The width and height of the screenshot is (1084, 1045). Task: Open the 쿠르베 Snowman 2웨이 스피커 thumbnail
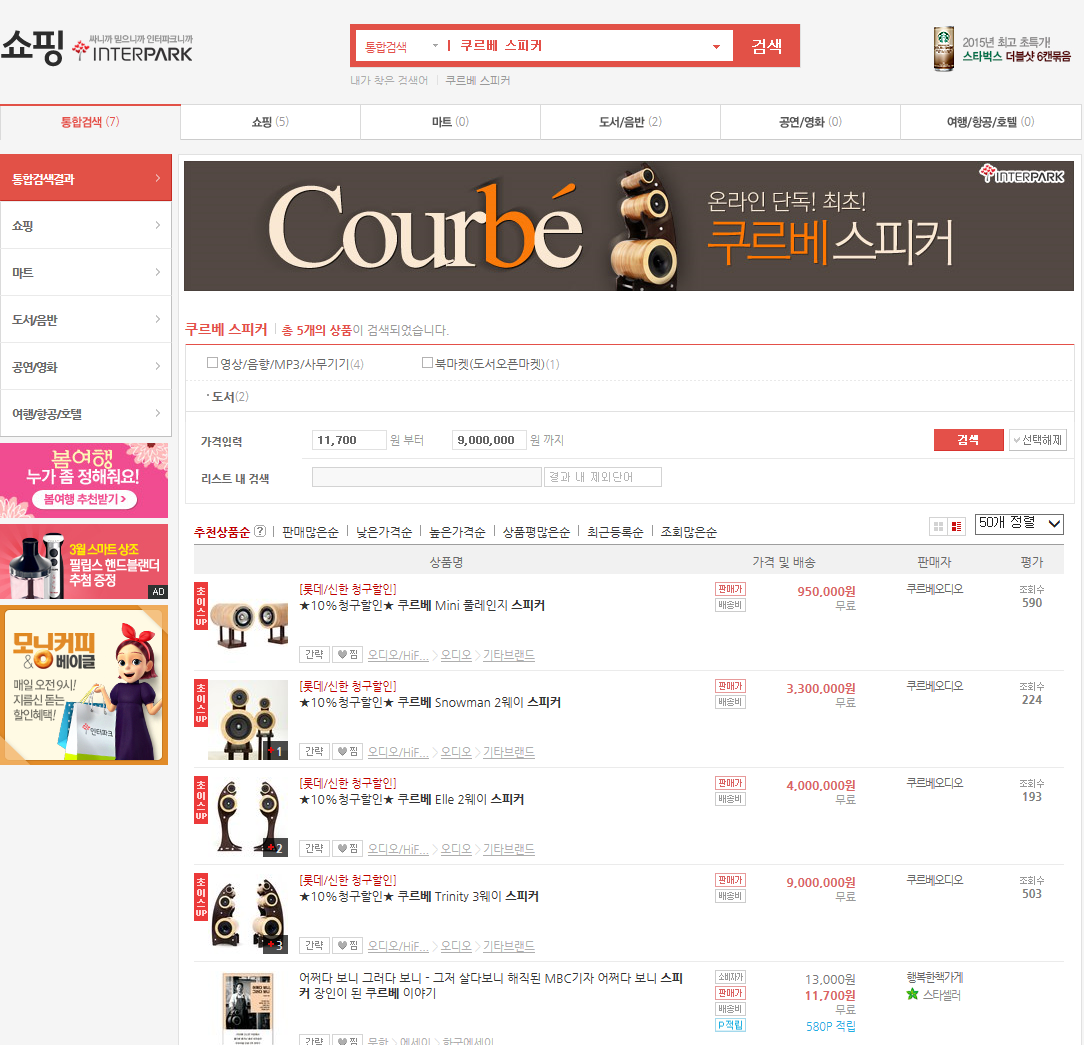tap(248, 719)
